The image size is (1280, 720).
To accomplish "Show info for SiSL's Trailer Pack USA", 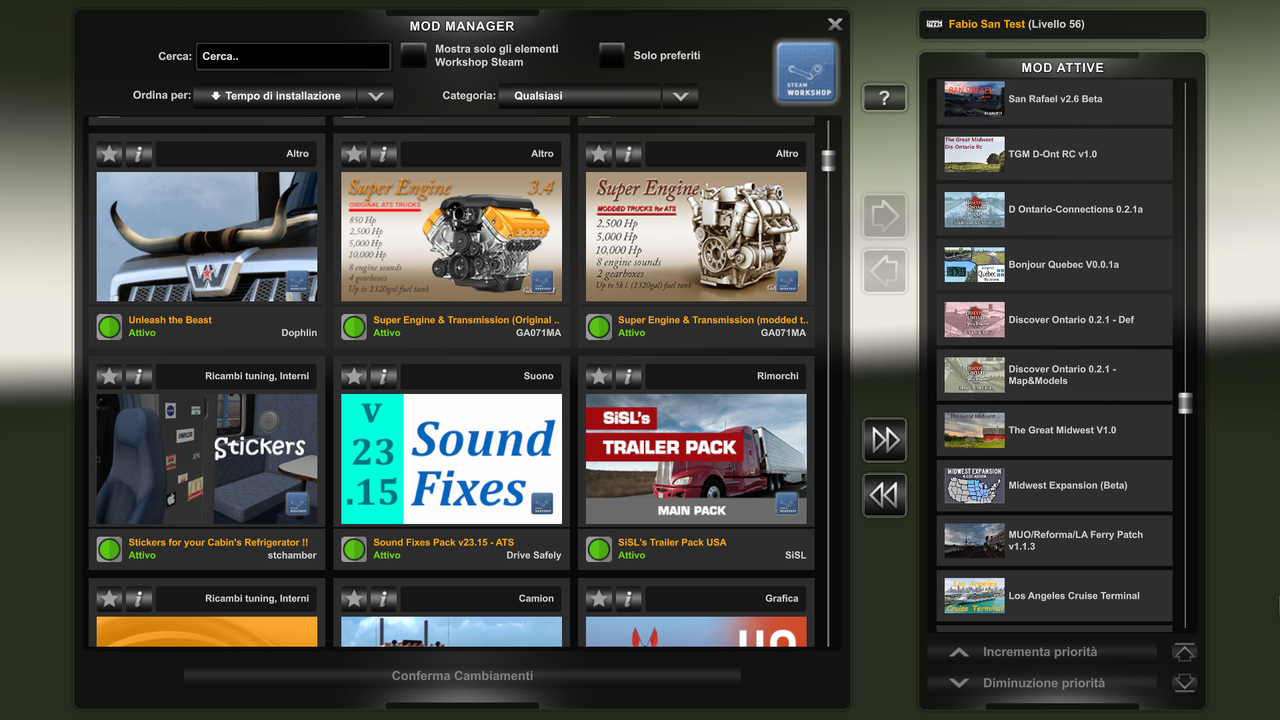I will point(629,376).
